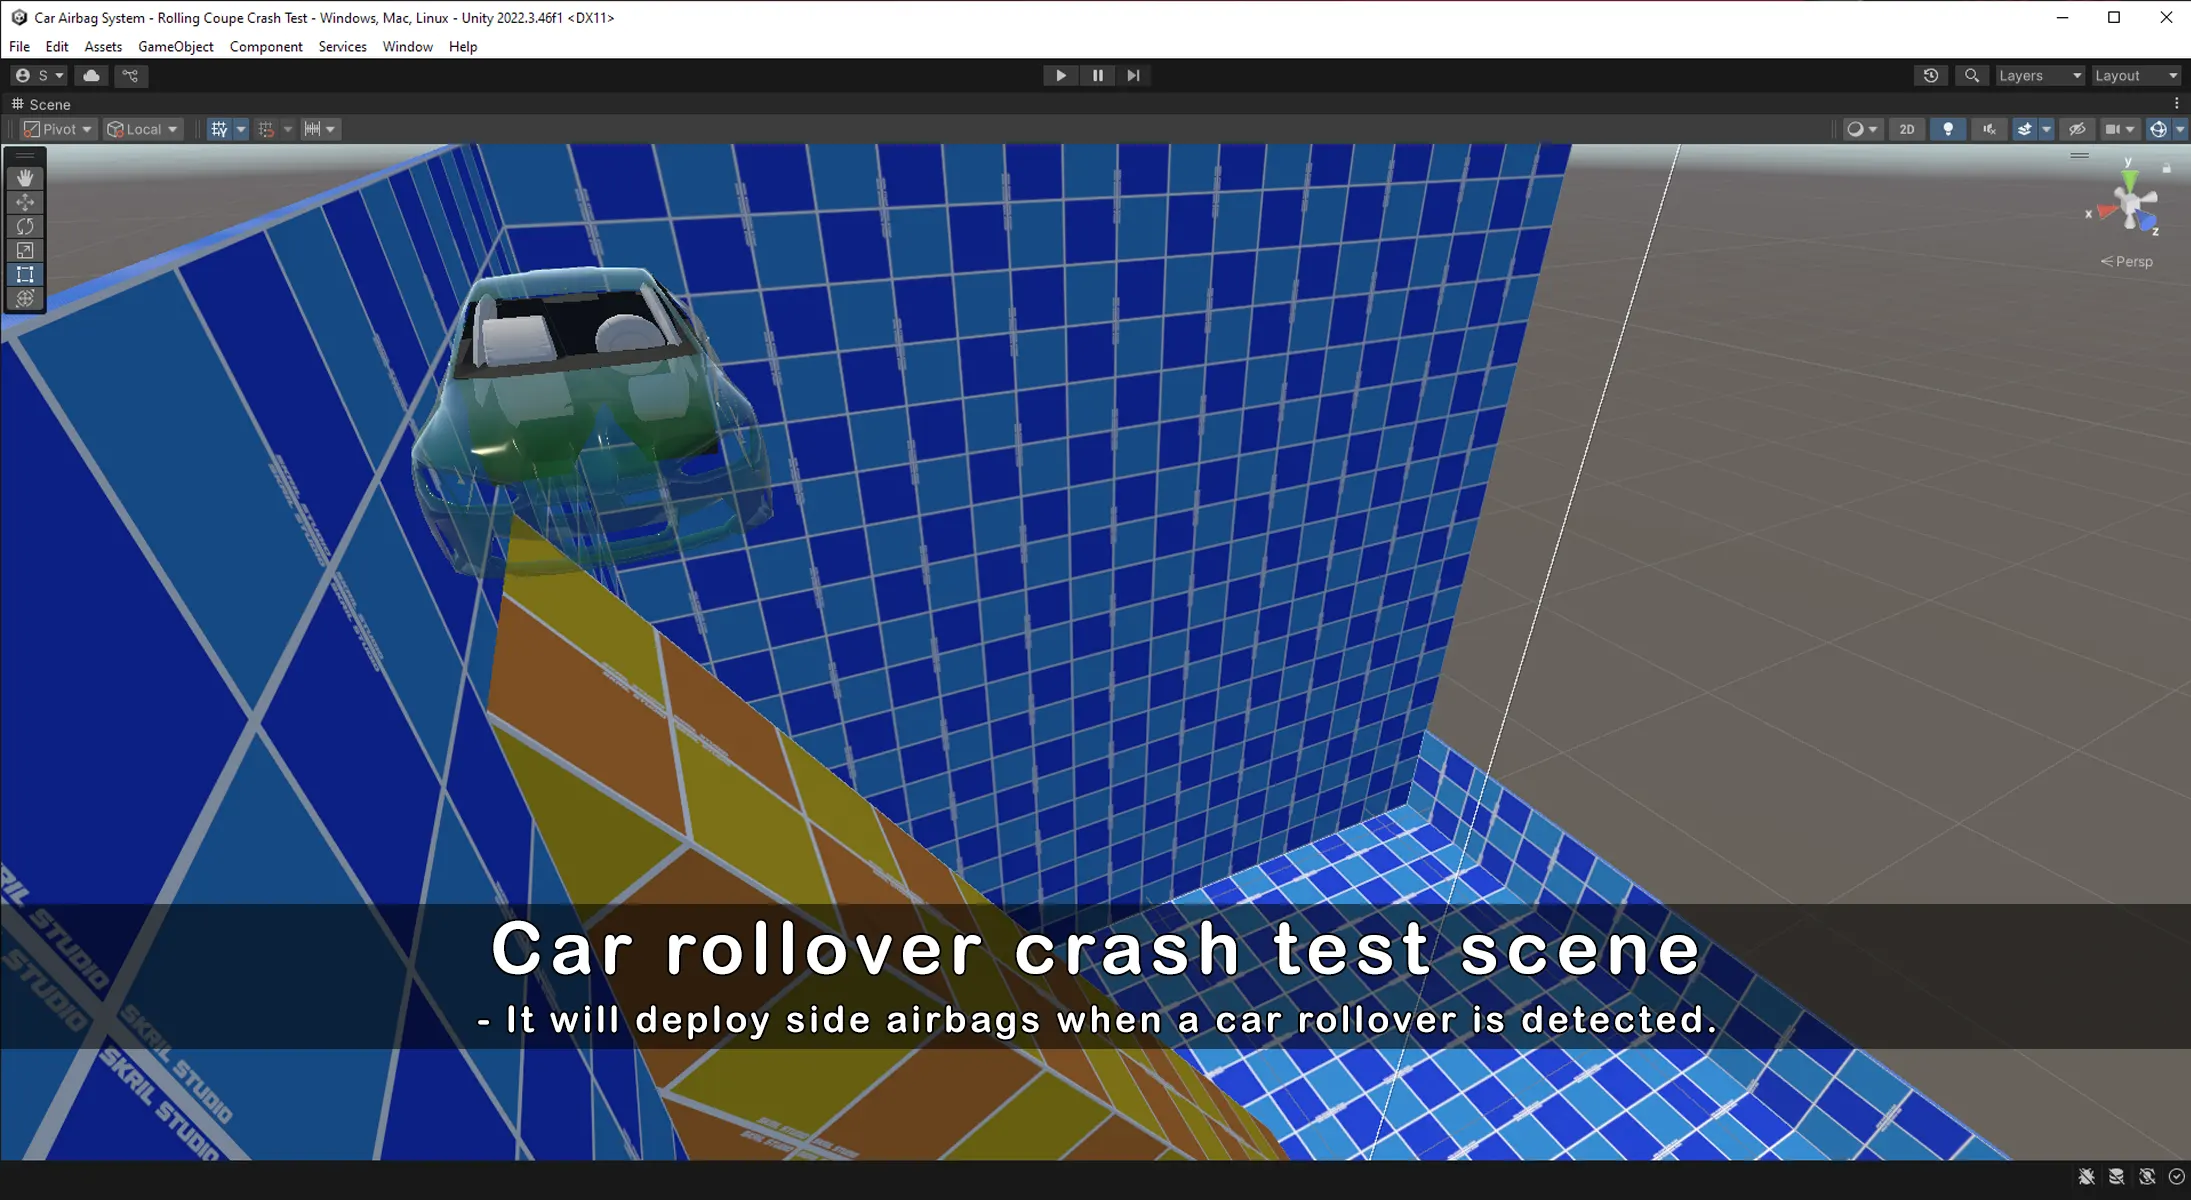This screenshot has height=1200, width=2191.
Task: Activate the Transform tool icon
Action: [x=25, y=298]
